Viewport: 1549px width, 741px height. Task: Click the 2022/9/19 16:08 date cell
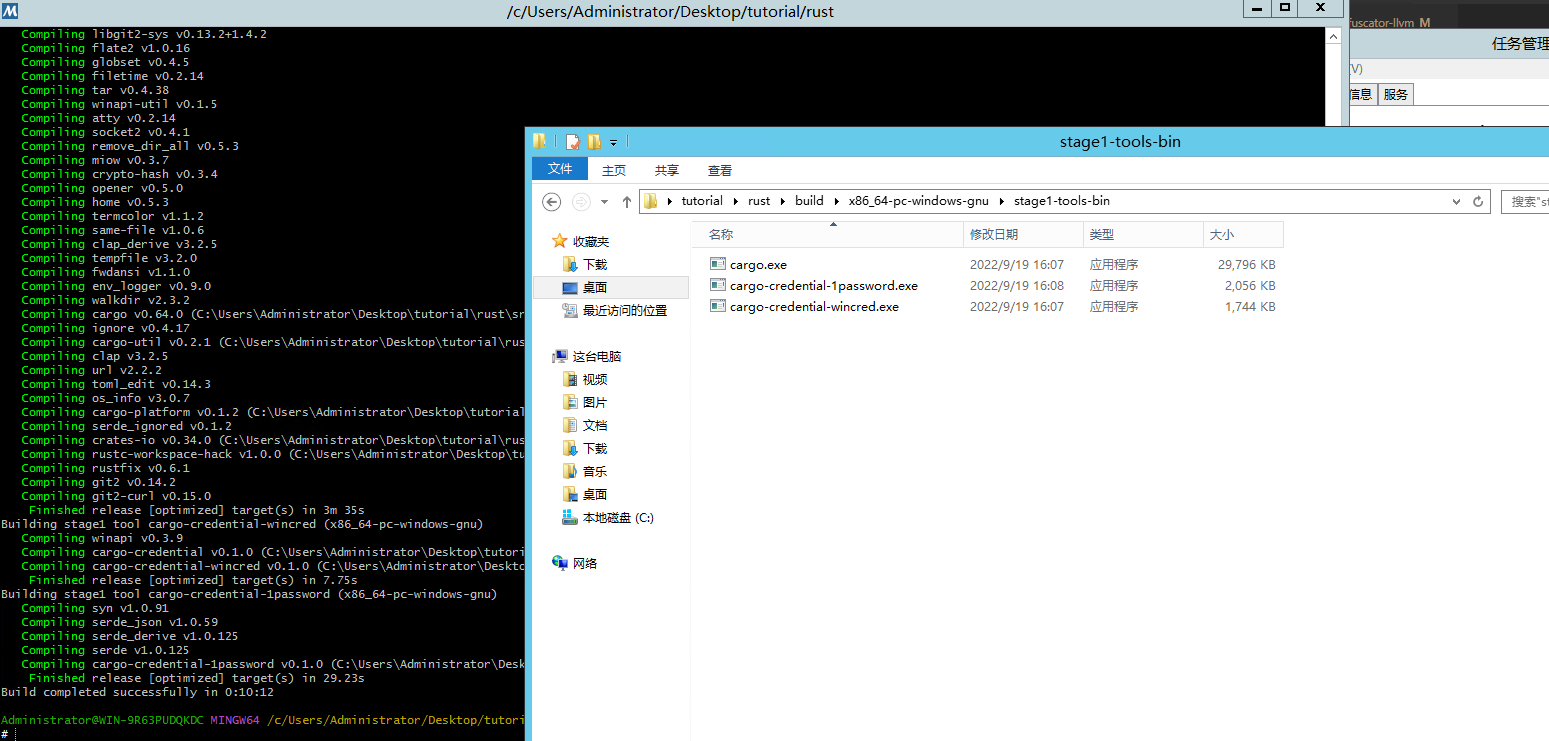1017,286
